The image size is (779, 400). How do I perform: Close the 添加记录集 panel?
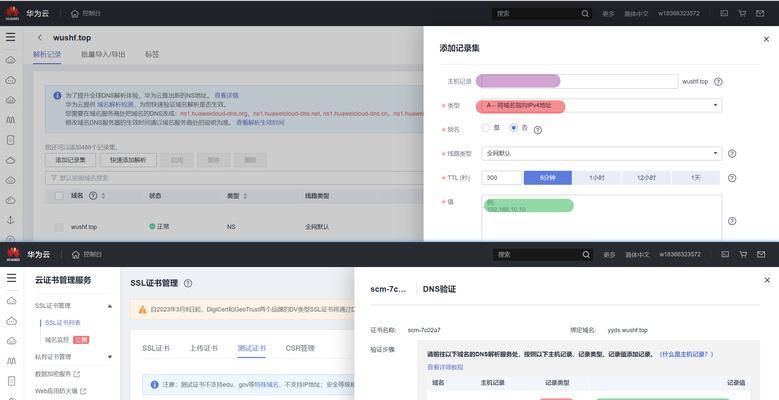(x=766, y=39)
